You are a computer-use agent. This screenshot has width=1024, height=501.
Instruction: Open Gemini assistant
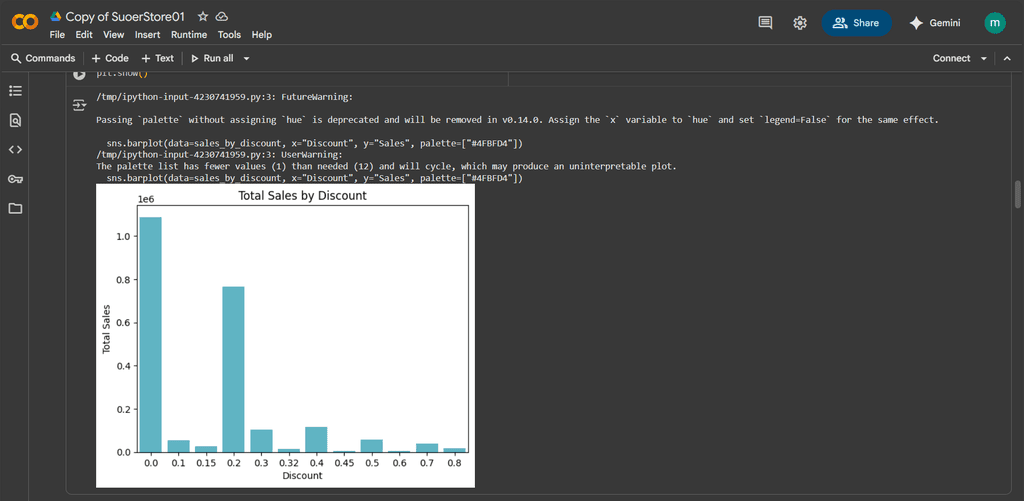tap(935, 23)
